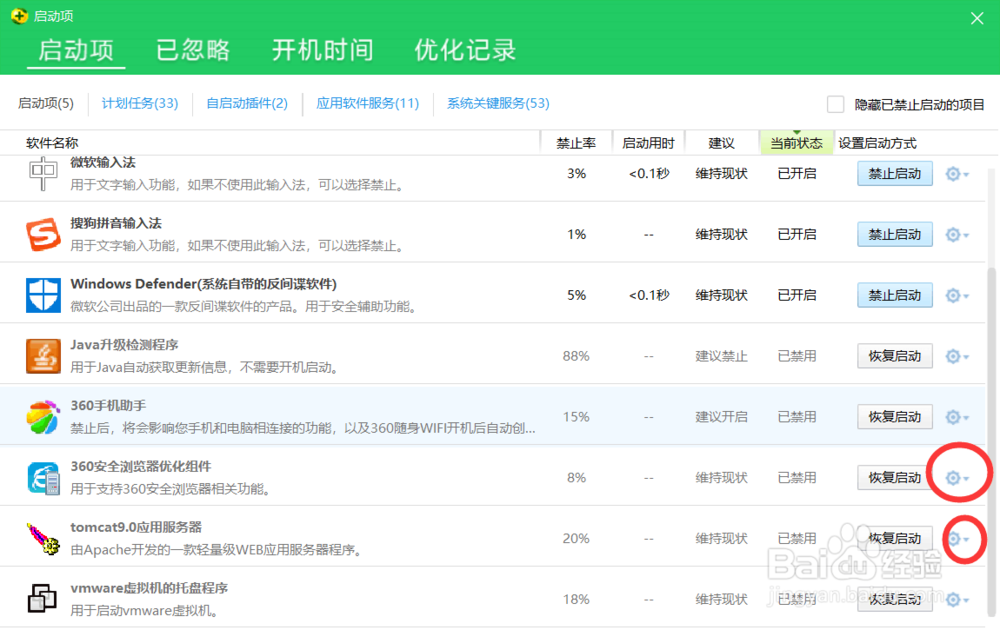Switch to the 启动项 main tab
Viewport: 1000px width, 630px height.
[x=76, y=50]
